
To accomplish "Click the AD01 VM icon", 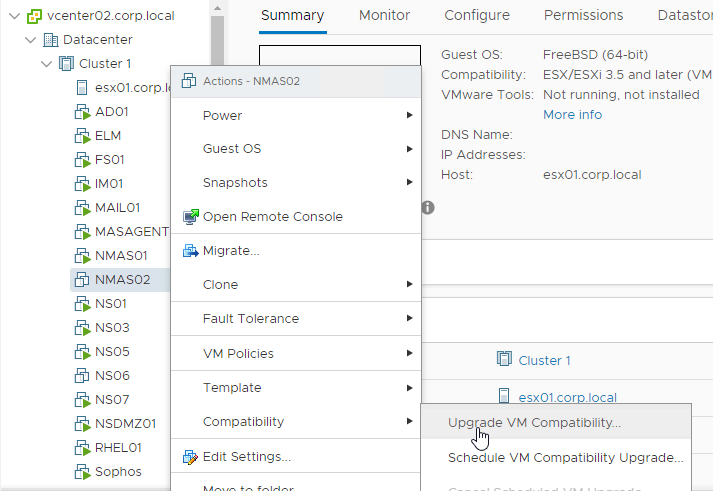I will click(82, 112).
